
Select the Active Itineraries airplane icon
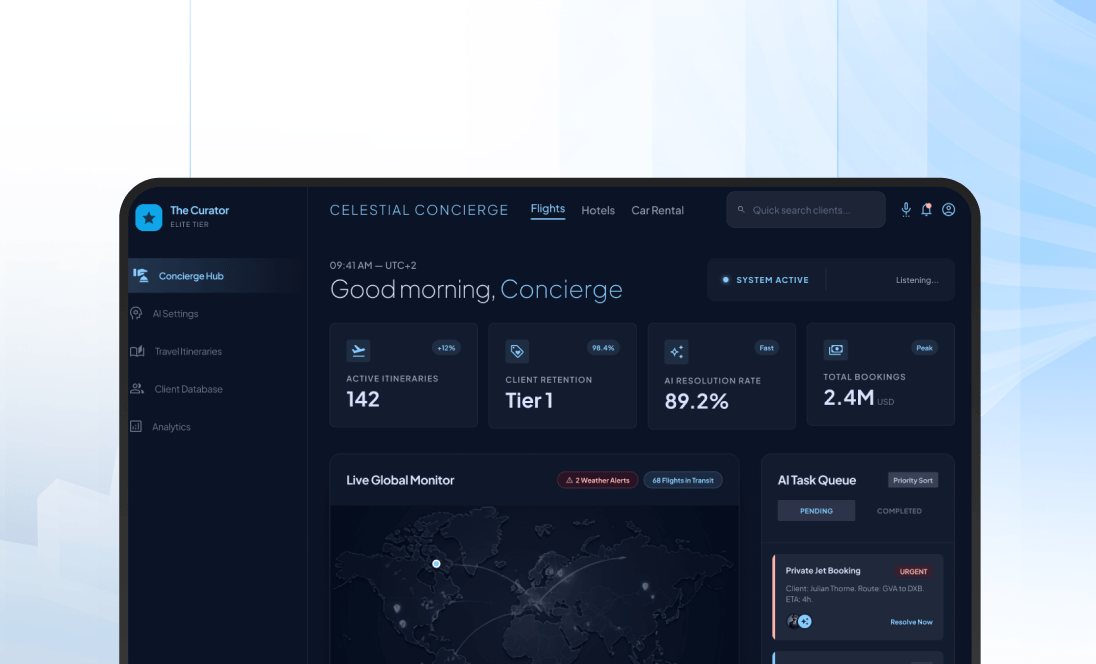pos(358,350)
